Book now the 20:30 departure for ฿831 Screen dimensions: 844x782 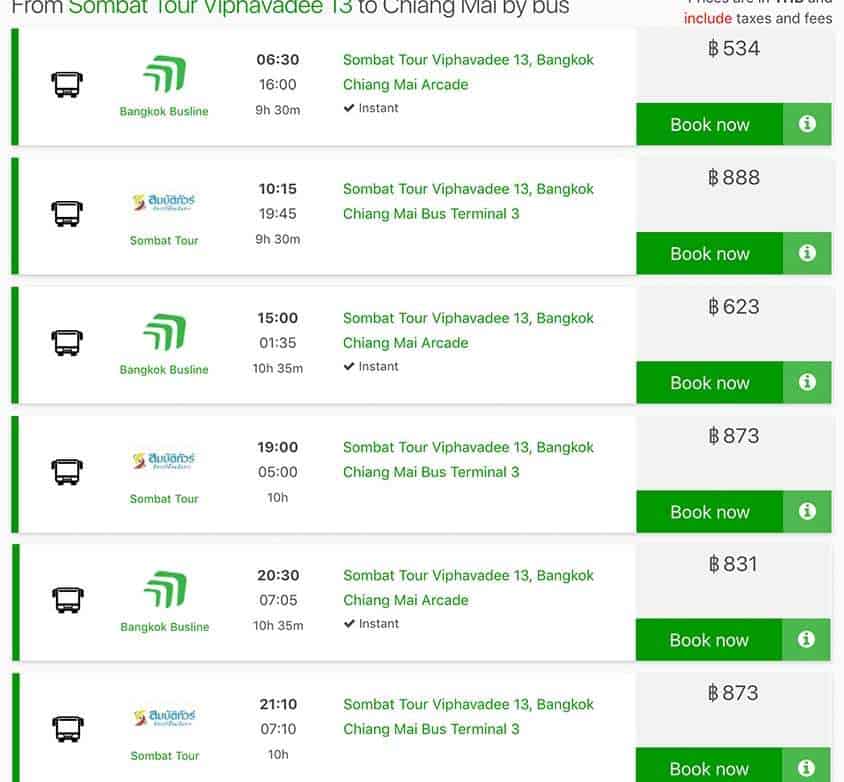pos(709,641)
